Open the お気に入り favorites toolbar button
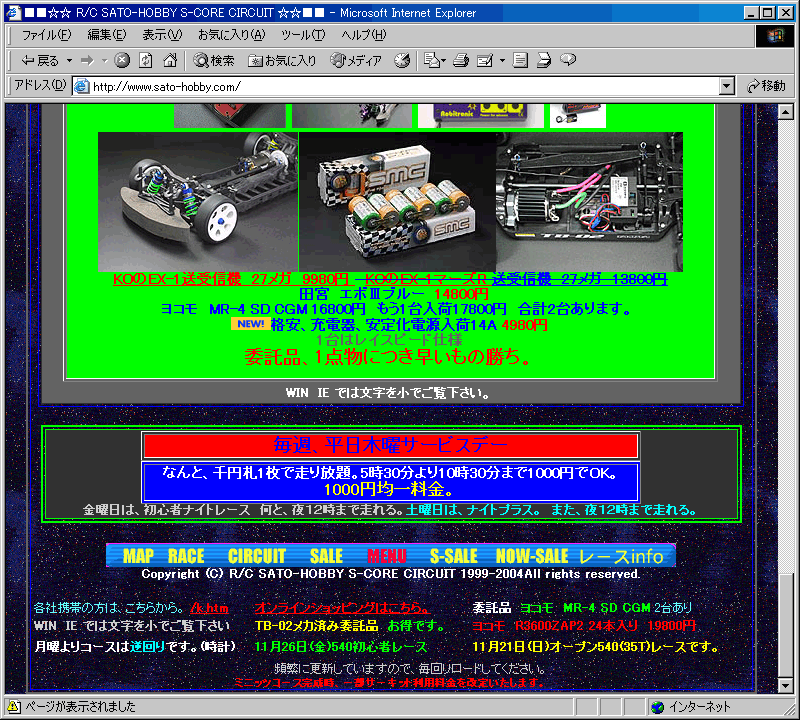The width and height of the screenshot is (800, 720). [x=282, y=61]
